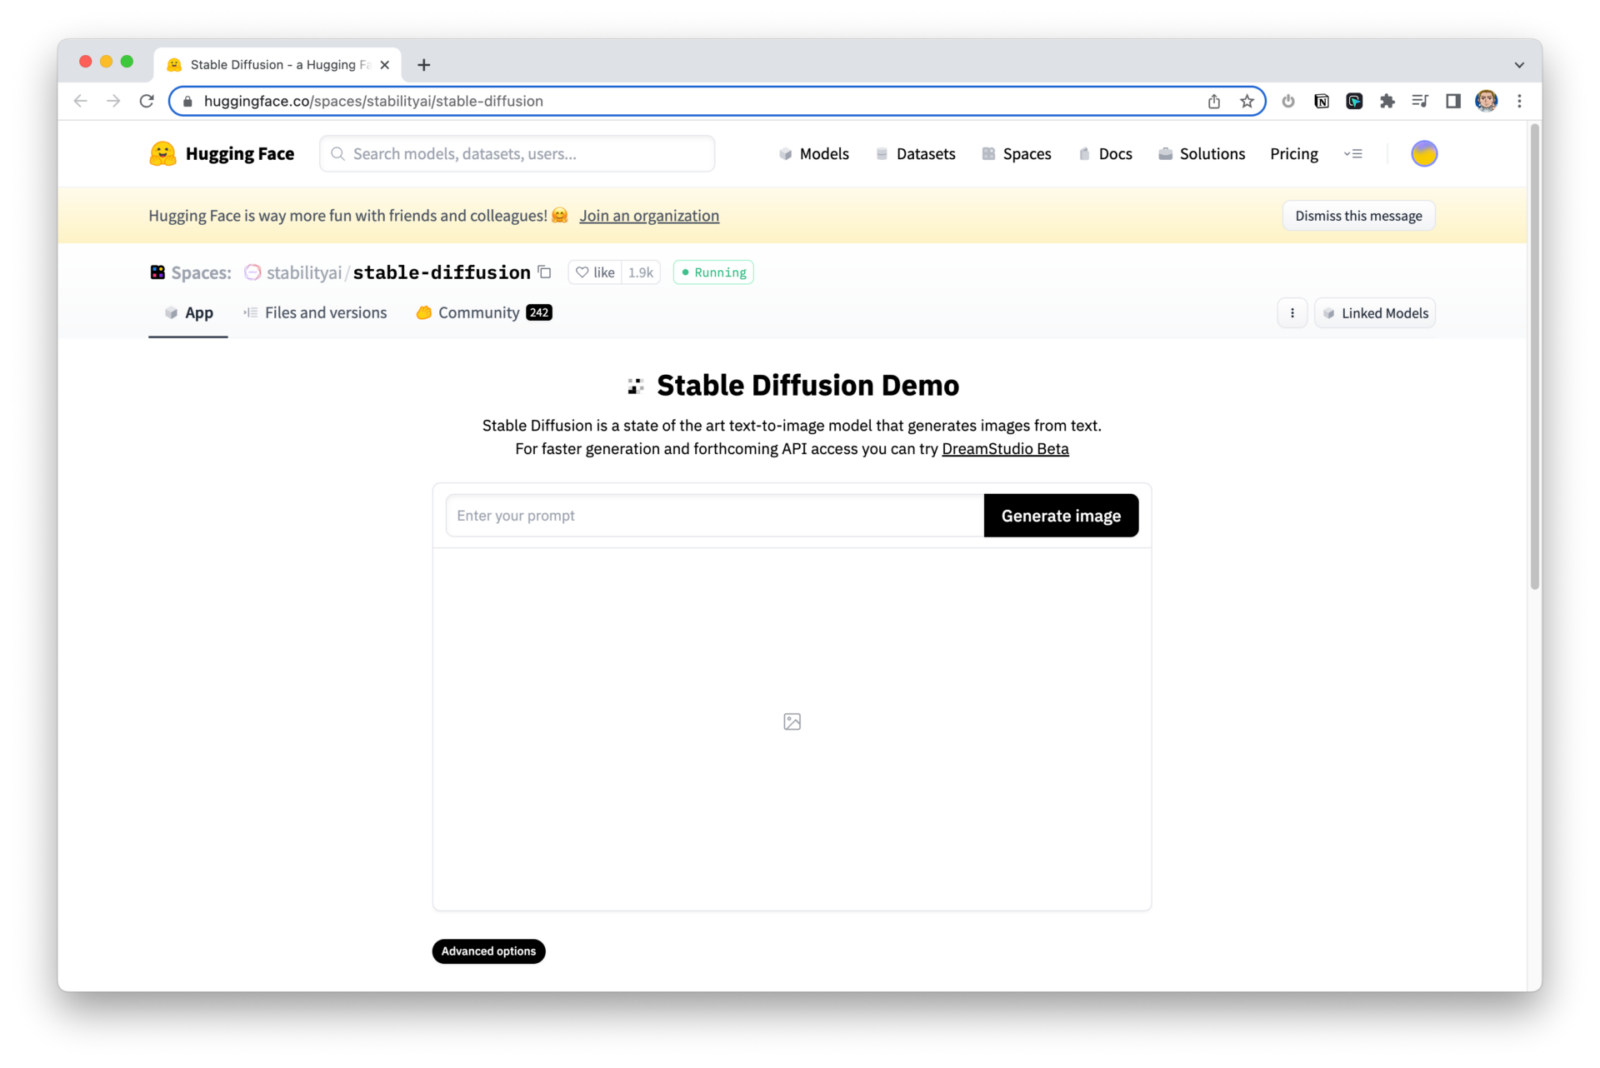Viewport: 1600px width, 1068px height.
Task: Open the Models menu item
Action: 814,154
